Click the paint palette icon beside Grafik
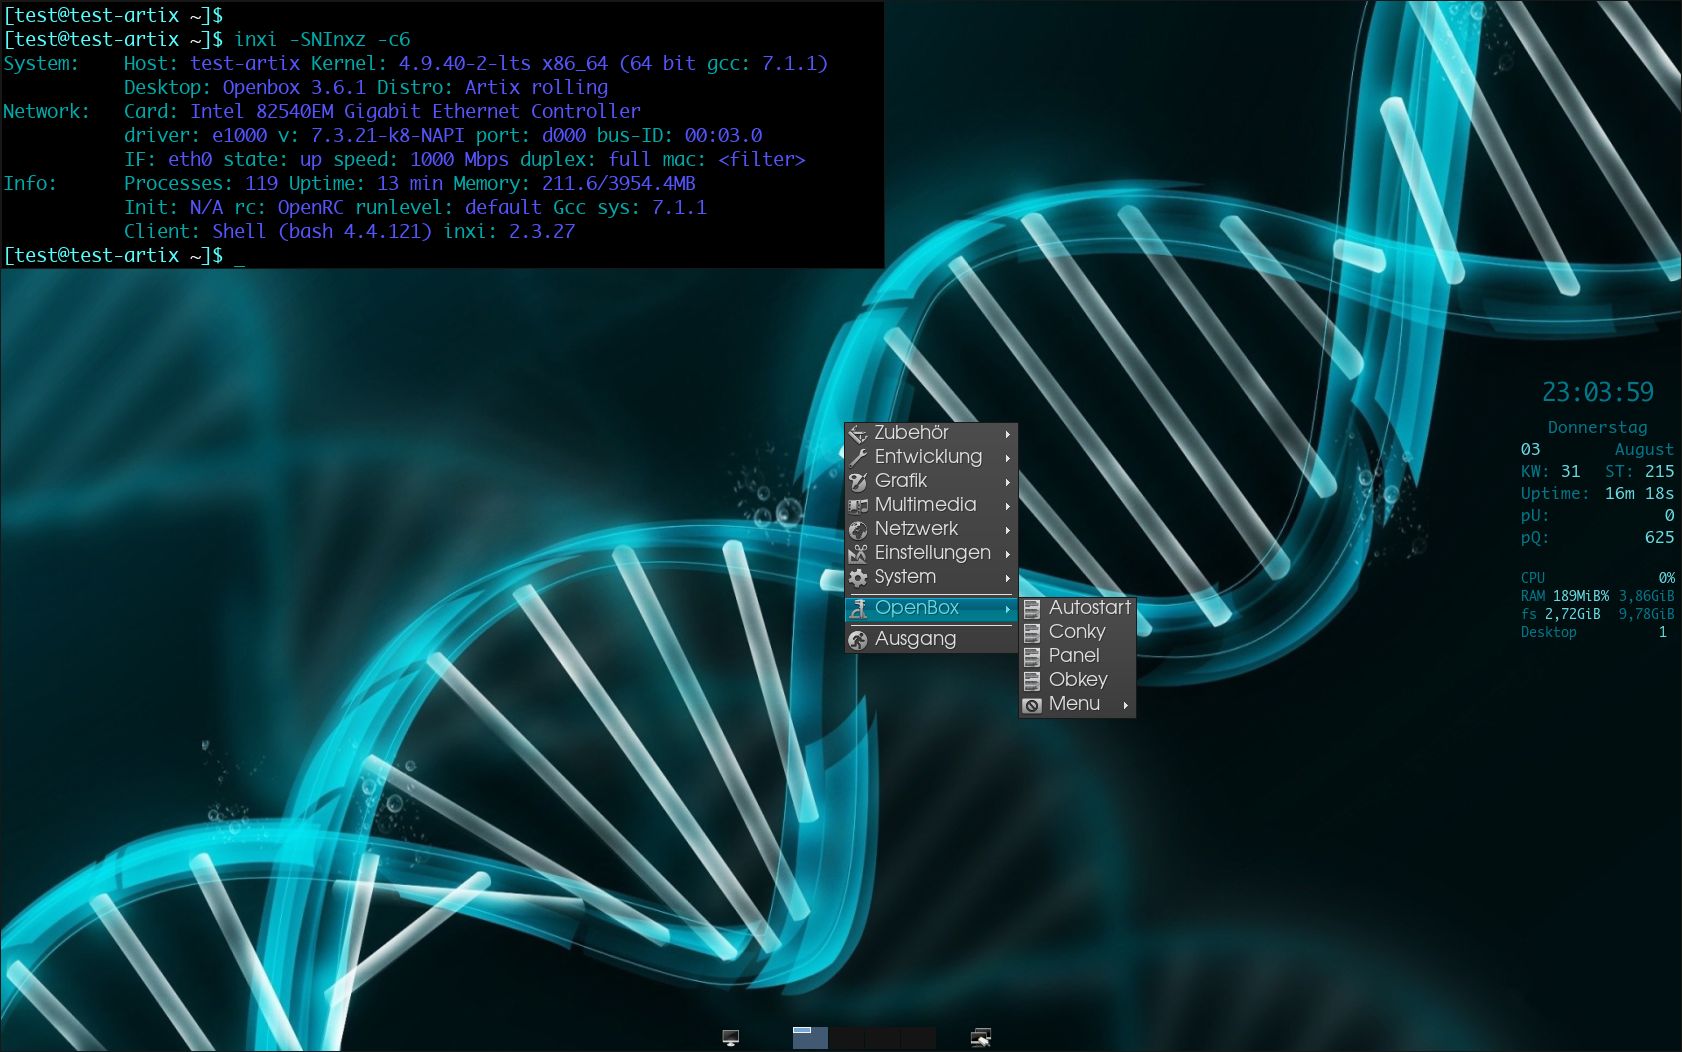 click(858, 481)
